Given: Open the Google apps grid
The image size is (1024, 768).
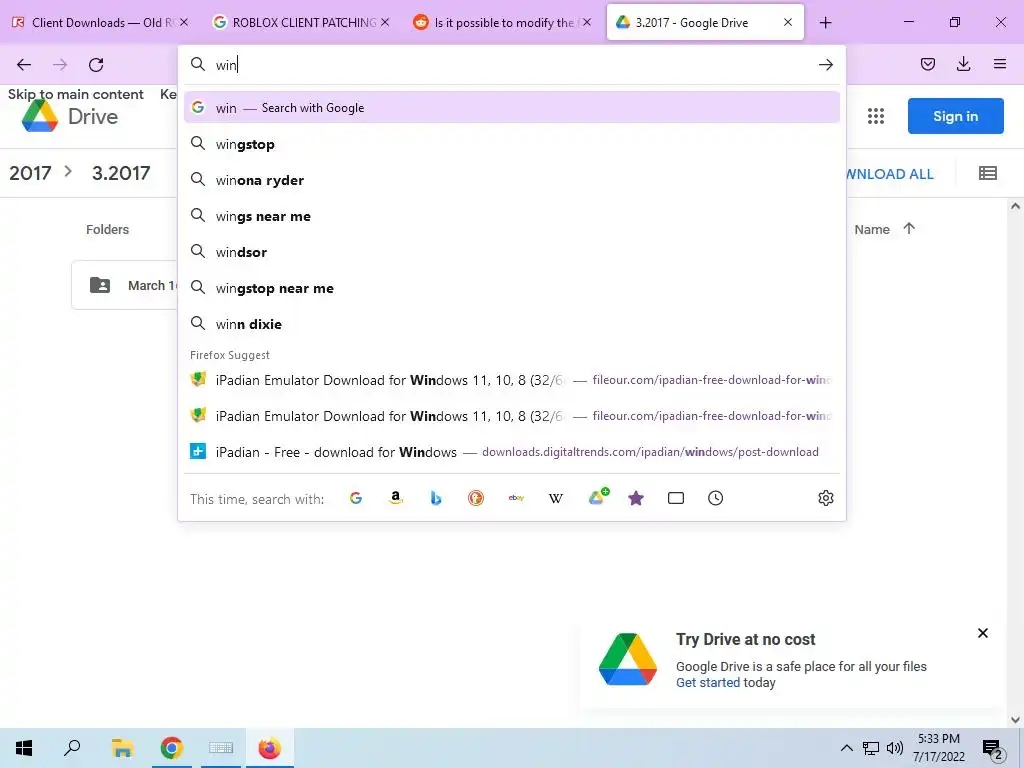Looking at the screenshot, I should click(876, 116).
